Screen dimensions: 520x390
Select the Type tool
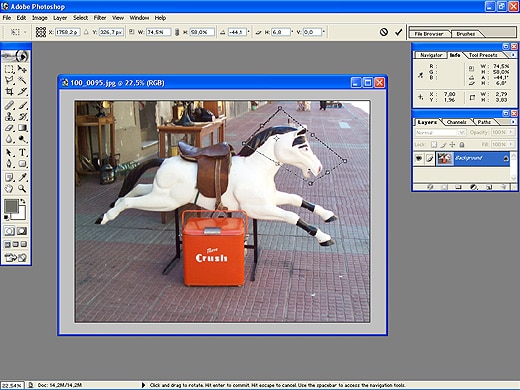pyautogui.click(x=22, y=153)
